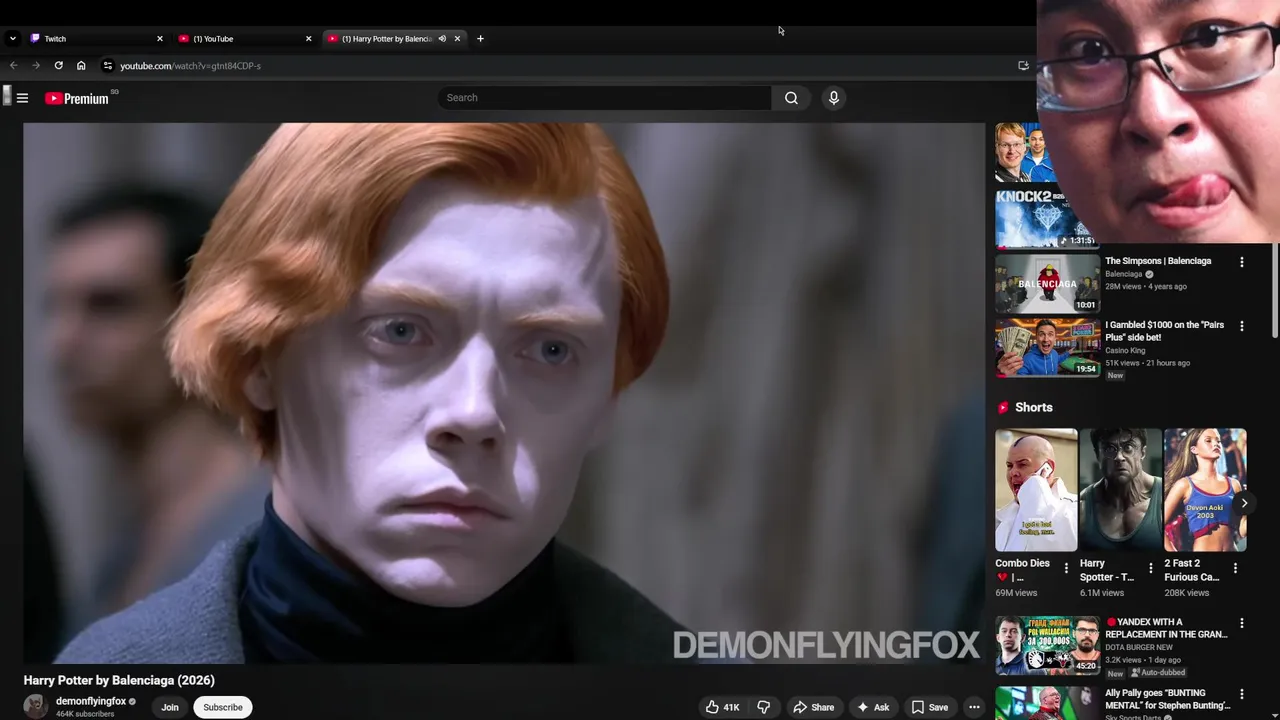Open The Simpsons | Balenciaga video thumbnail
Screen dimensions: 1280x720
[1047, 284]
